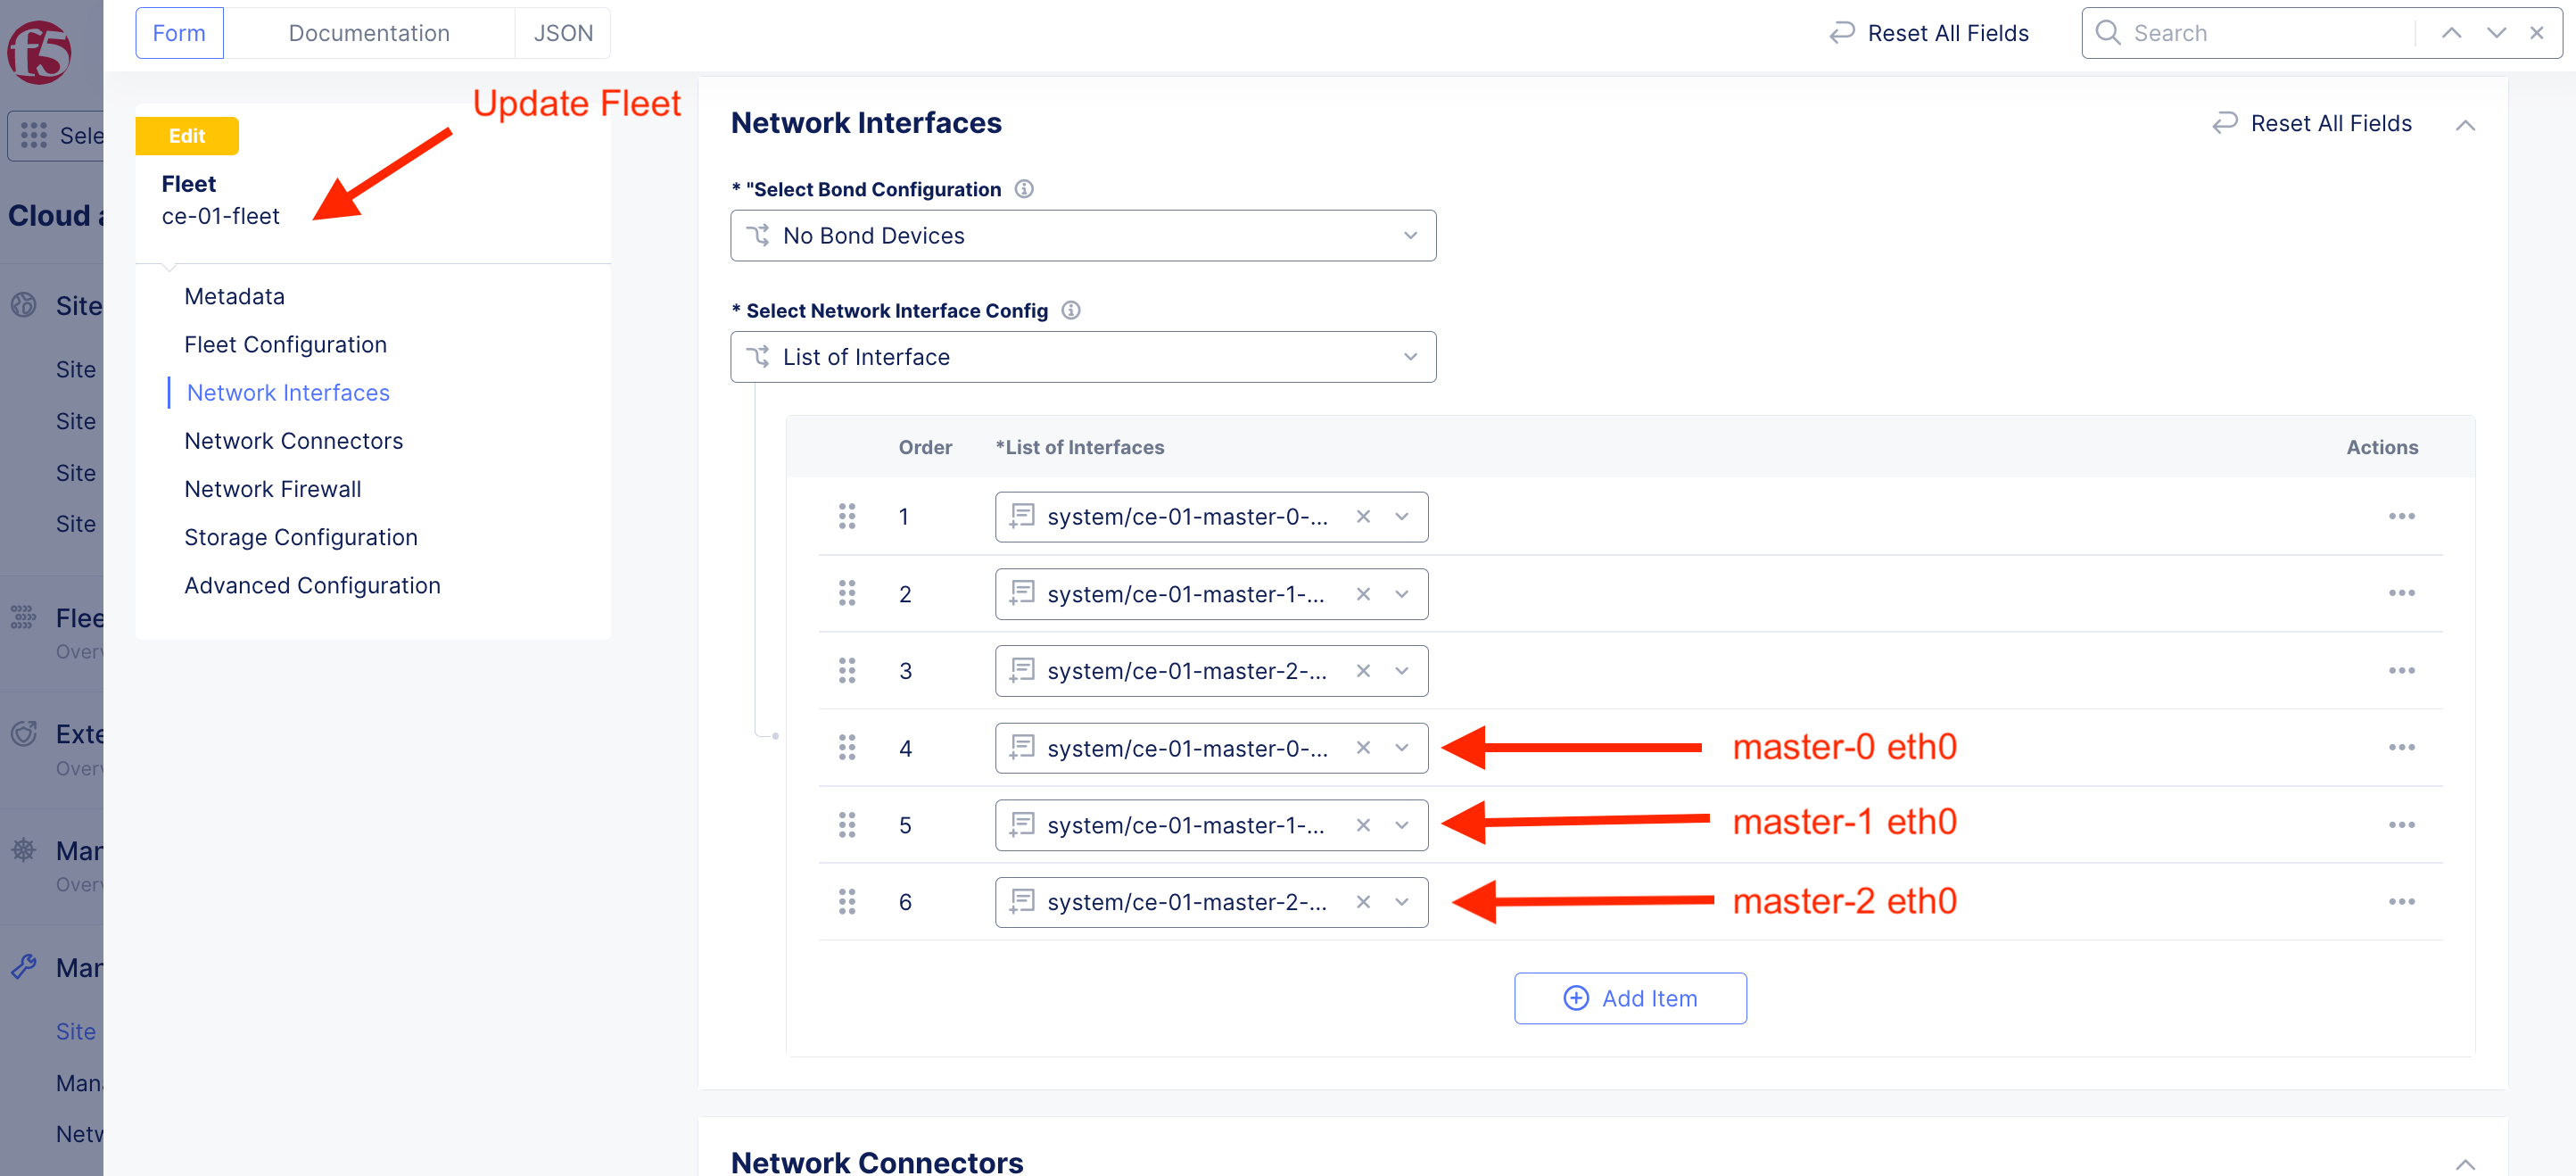Close the search bar with X
This screenshot has height=1176, width=2576.
[2537, 33]
